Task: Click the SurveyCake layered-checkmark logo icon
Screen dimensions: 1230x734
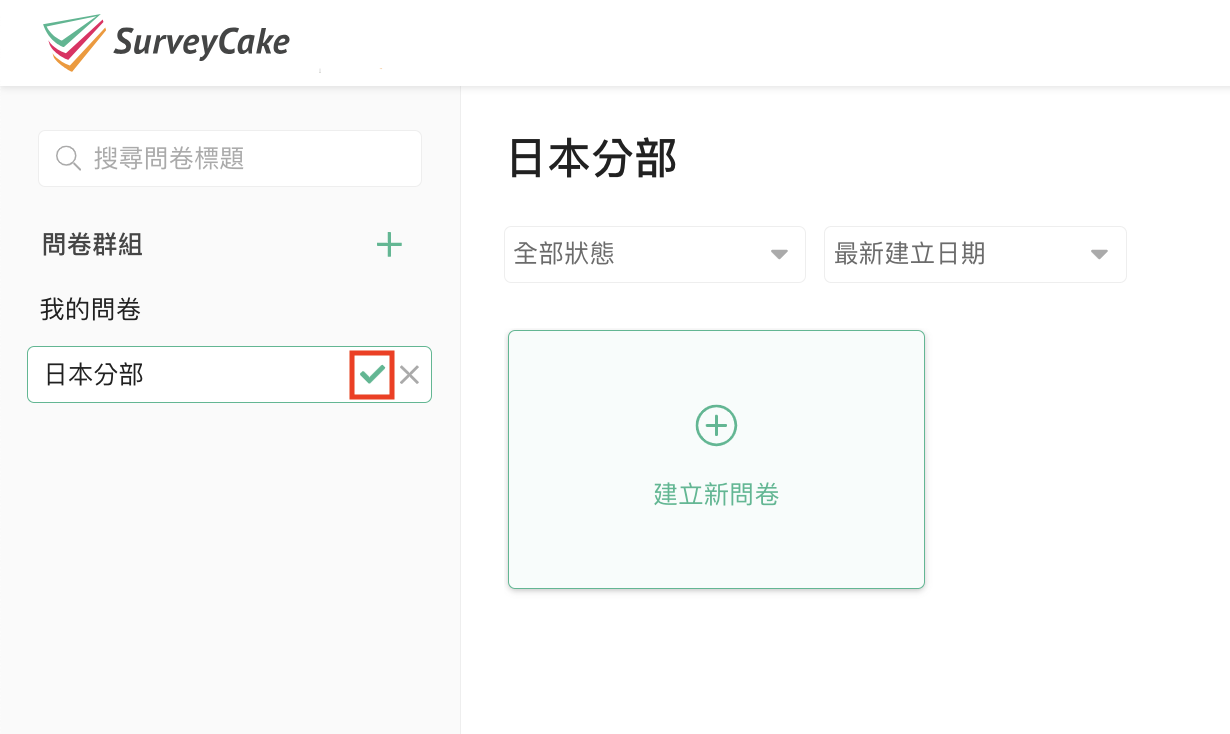Action: [x=74, y=42]
